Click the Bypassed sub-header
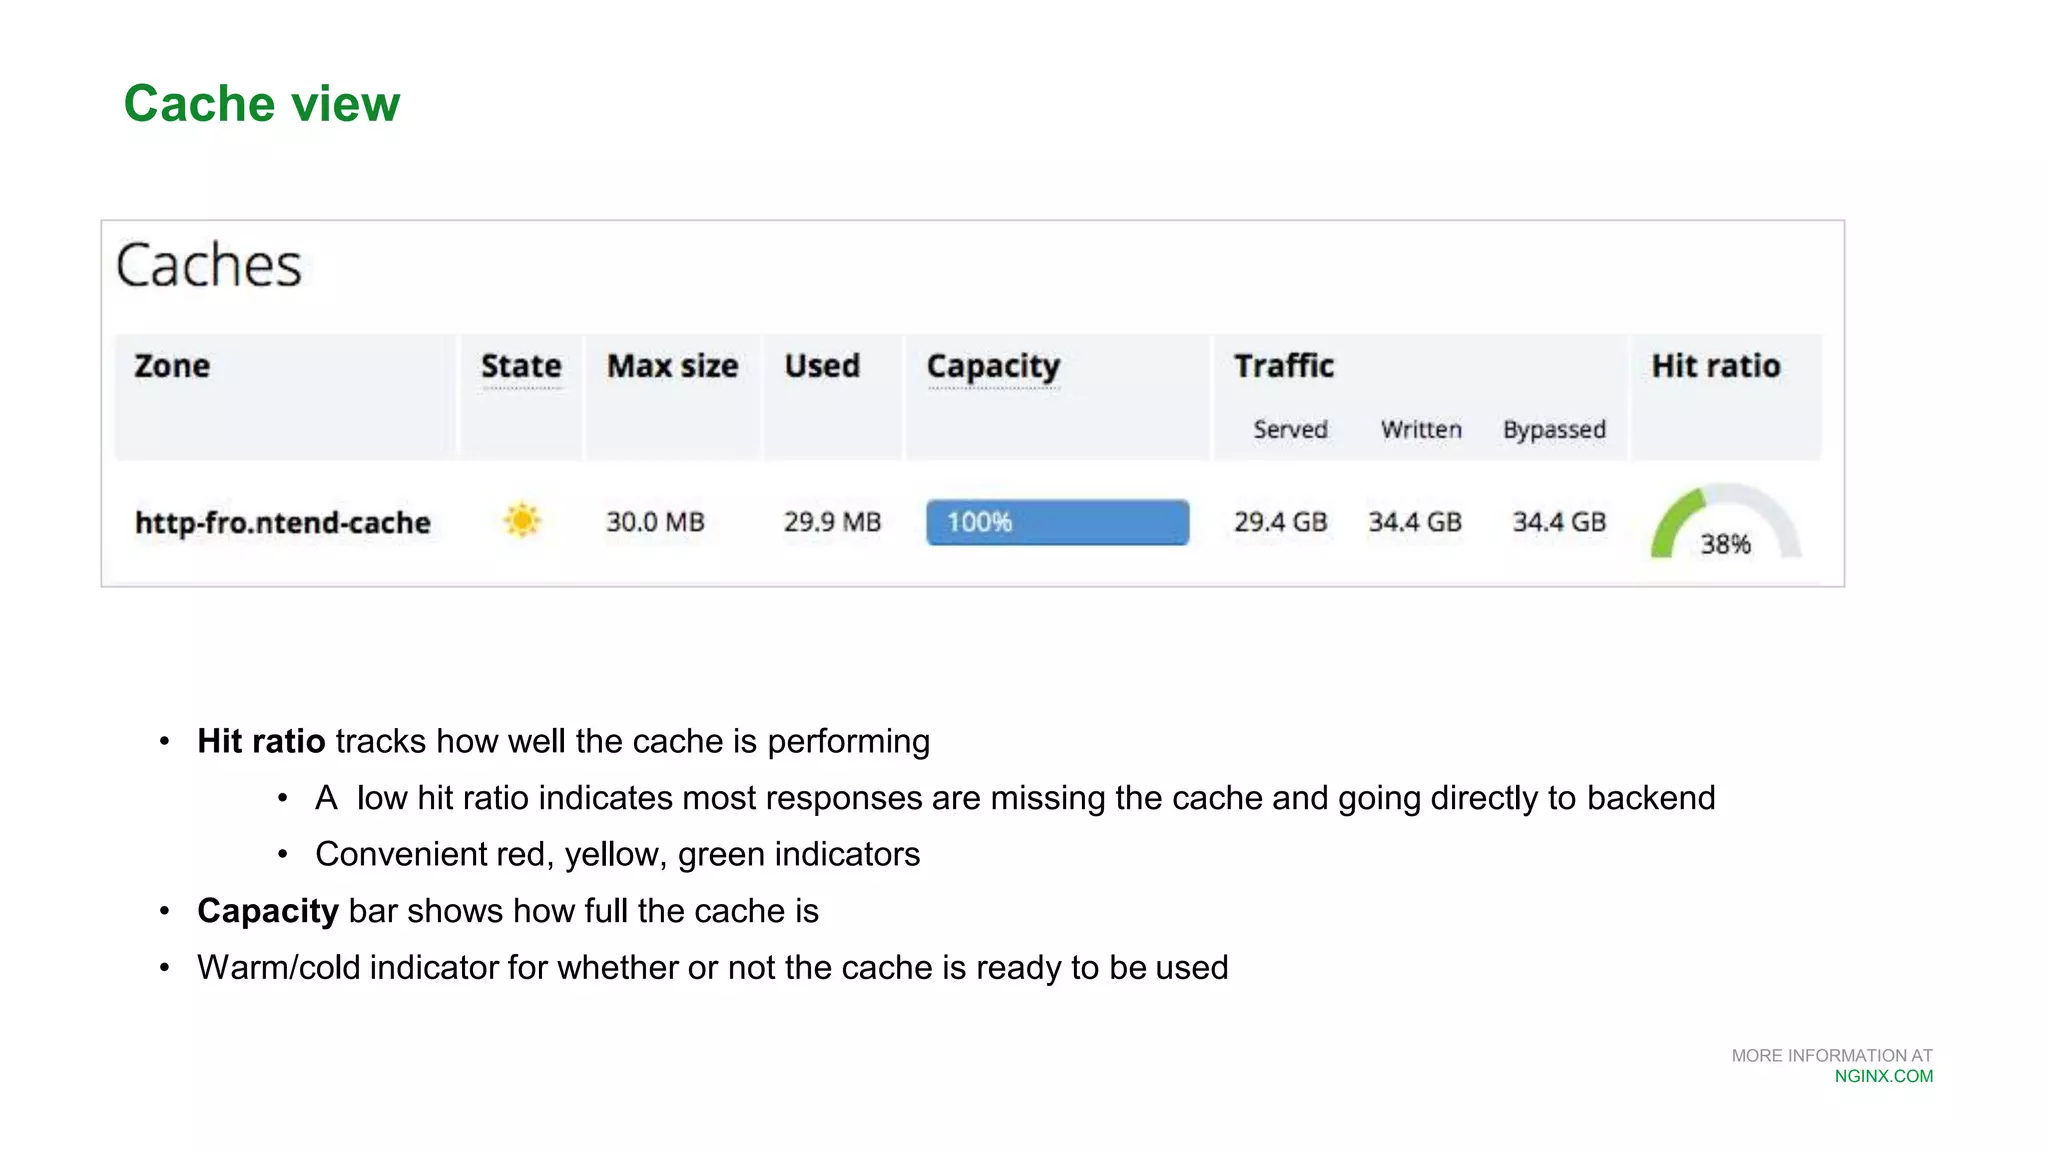The width and height of the screenshot is (2048, 1152). click(x=1554, y=430)
